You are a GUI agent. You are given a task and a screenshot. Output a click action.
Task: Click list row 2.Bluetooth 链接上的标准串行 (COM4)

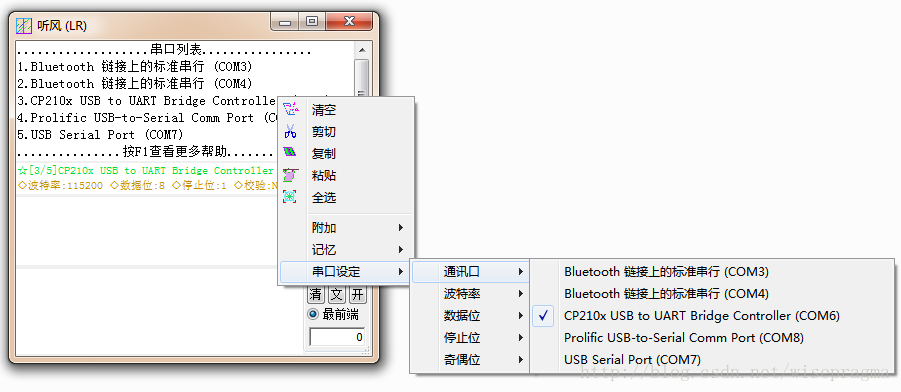pyautogui.click(x=135, y=84)
